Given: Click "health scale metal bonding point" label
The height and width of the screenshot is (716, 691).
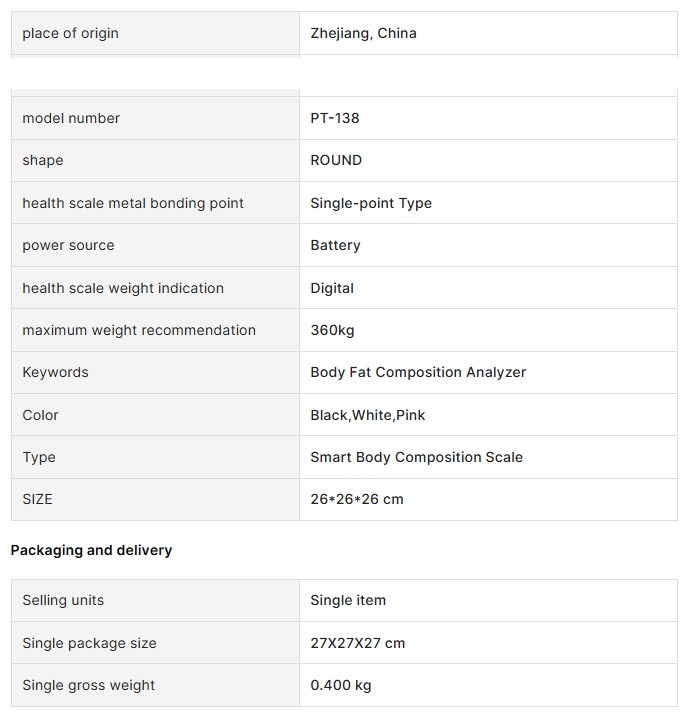Looking at the screenshot, I should (133, 203).
